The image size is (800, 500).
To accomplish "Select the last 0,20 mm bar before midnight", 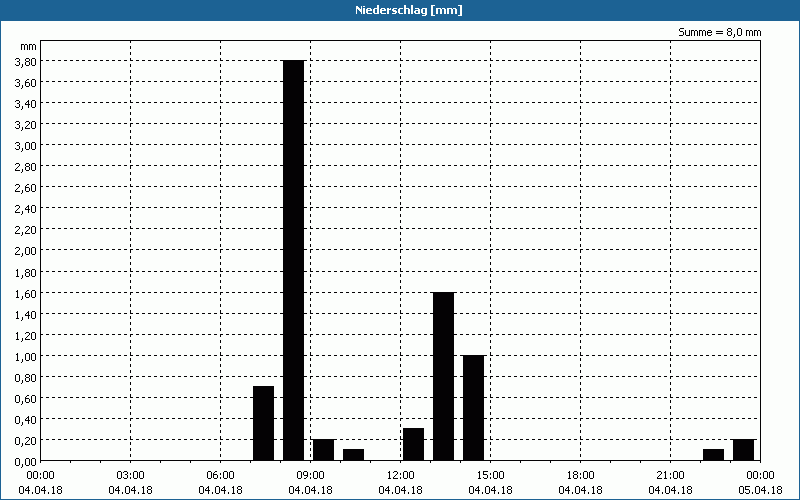I will [743, 450].
